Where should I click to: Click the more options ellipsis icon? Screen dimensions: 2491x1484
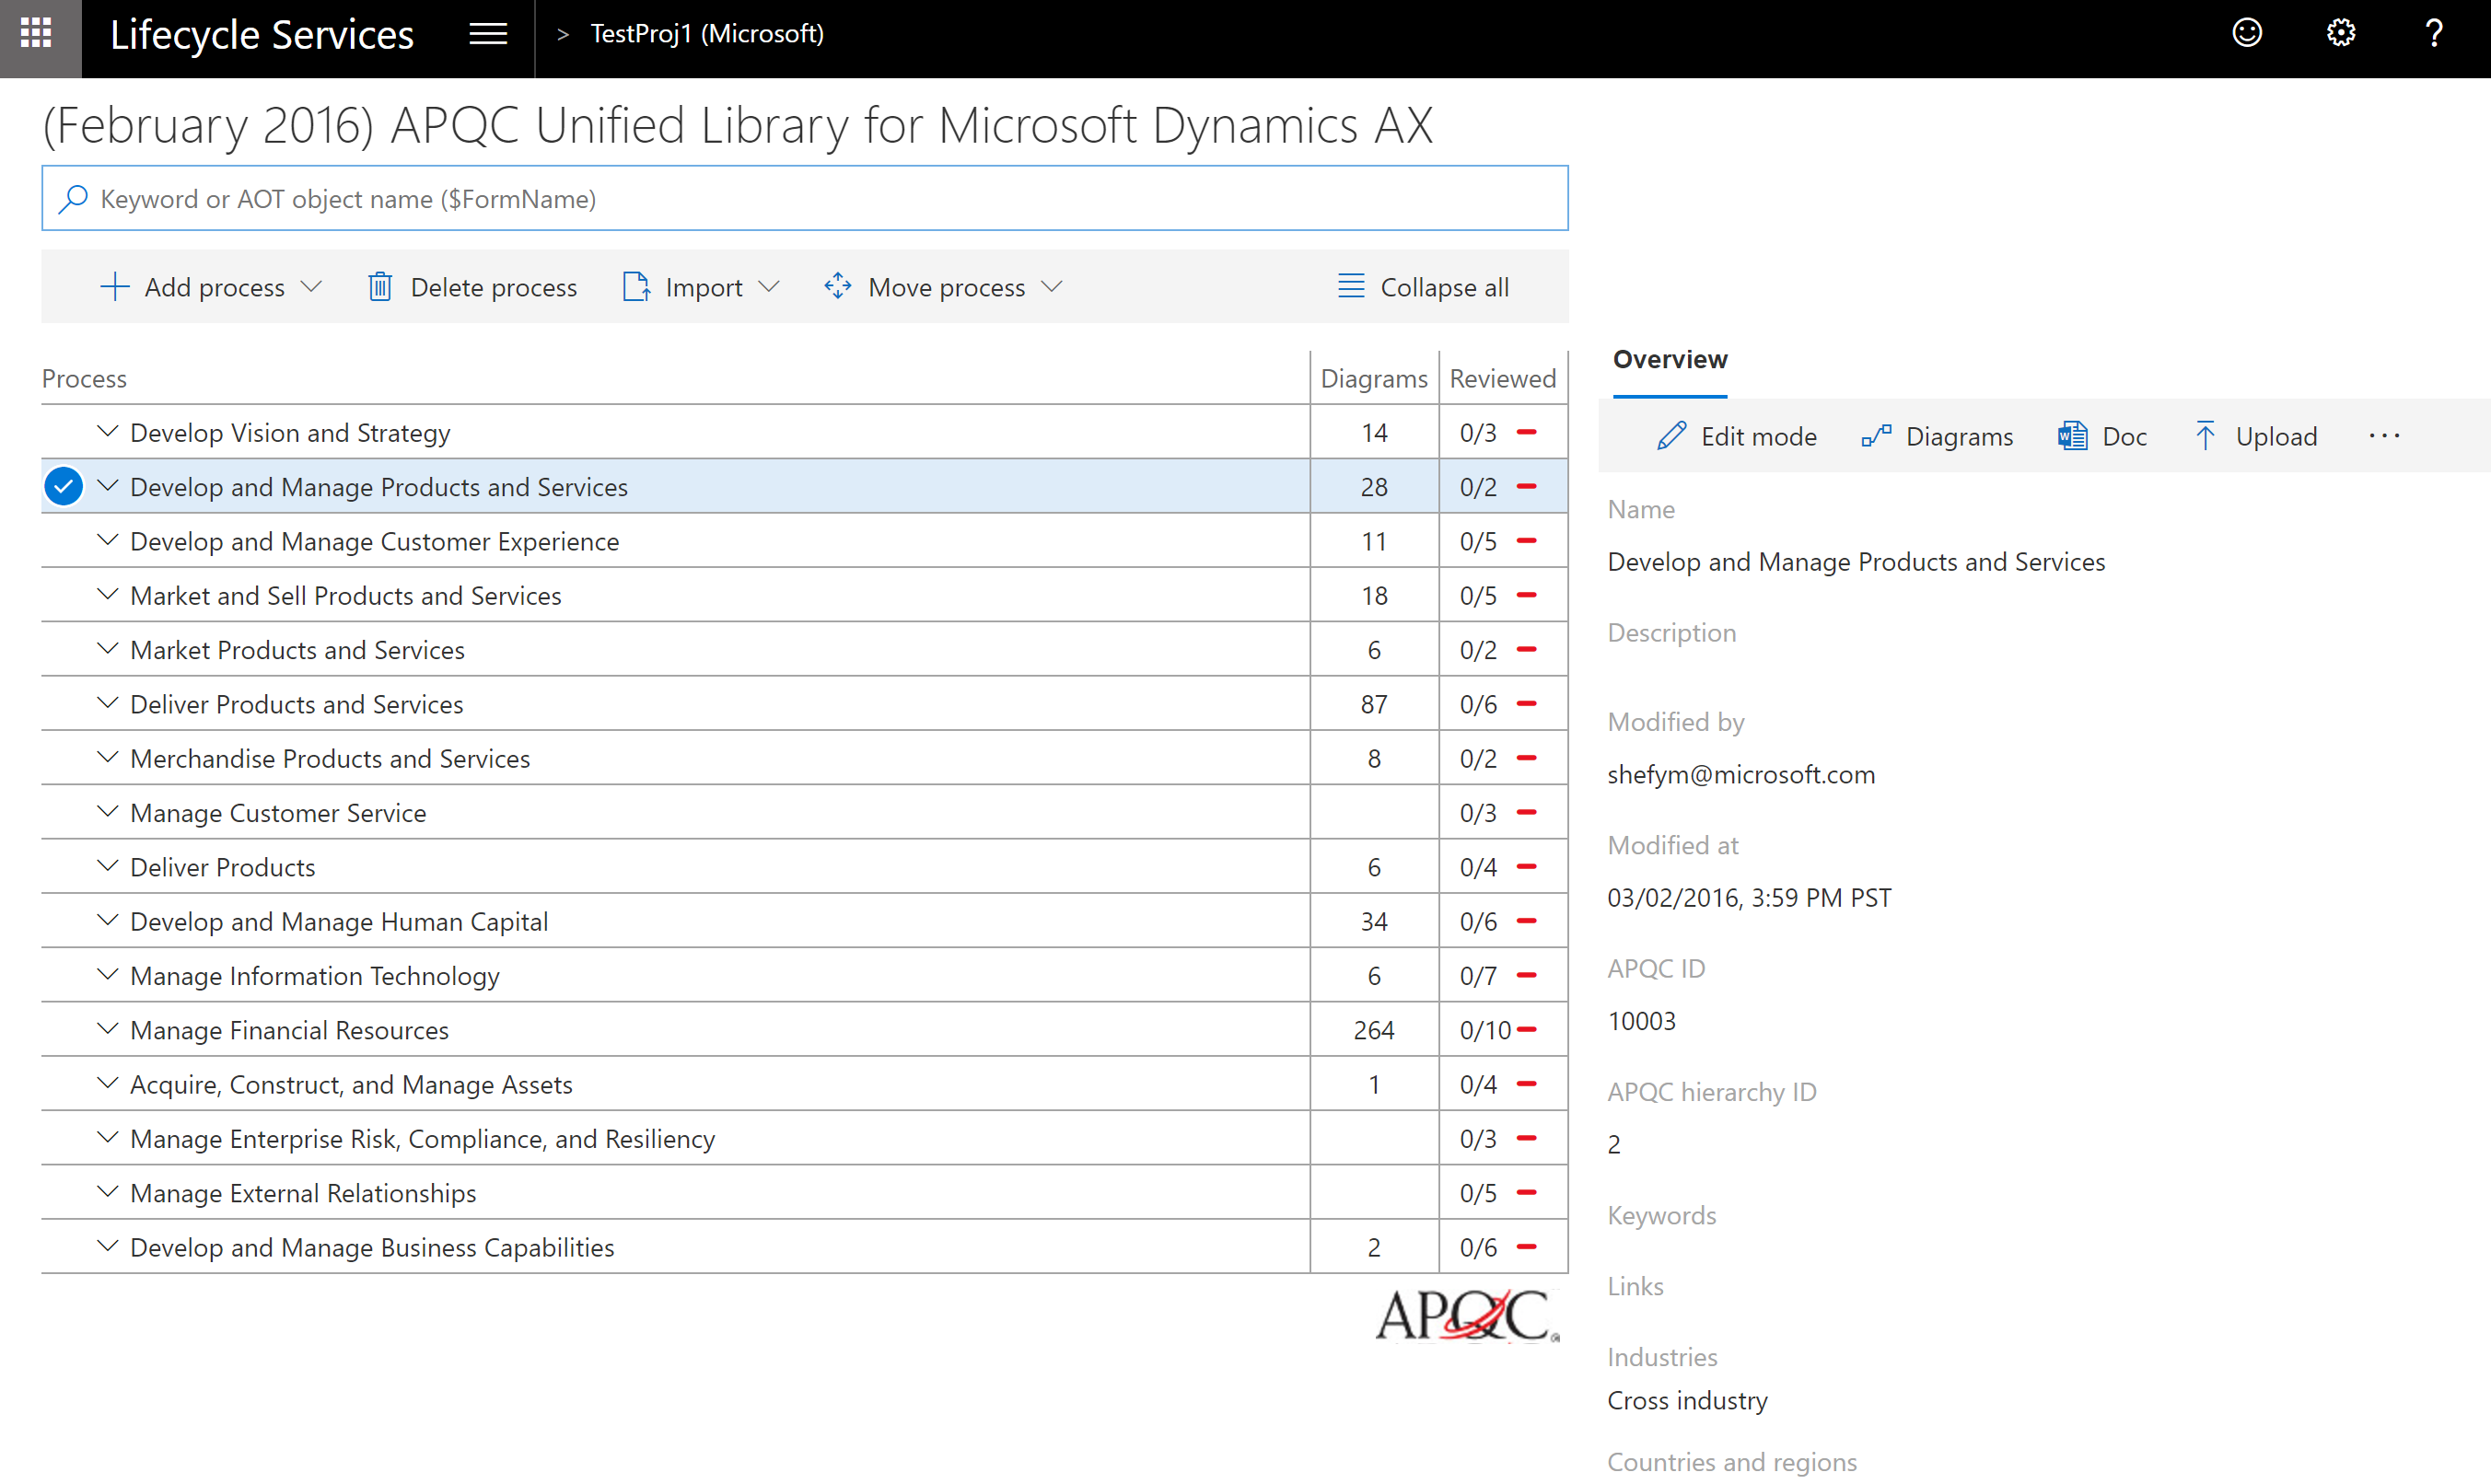point(2385,435)
